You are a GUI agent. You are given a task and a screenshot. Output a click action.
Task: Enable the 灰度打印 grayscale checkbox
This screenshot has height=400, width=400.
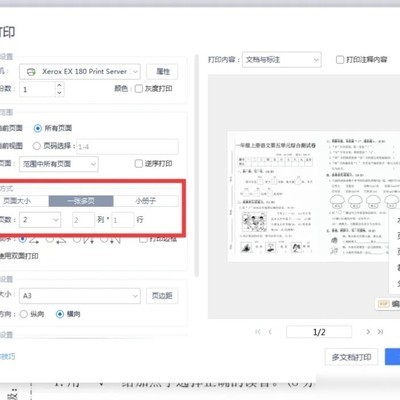(139, 89)
